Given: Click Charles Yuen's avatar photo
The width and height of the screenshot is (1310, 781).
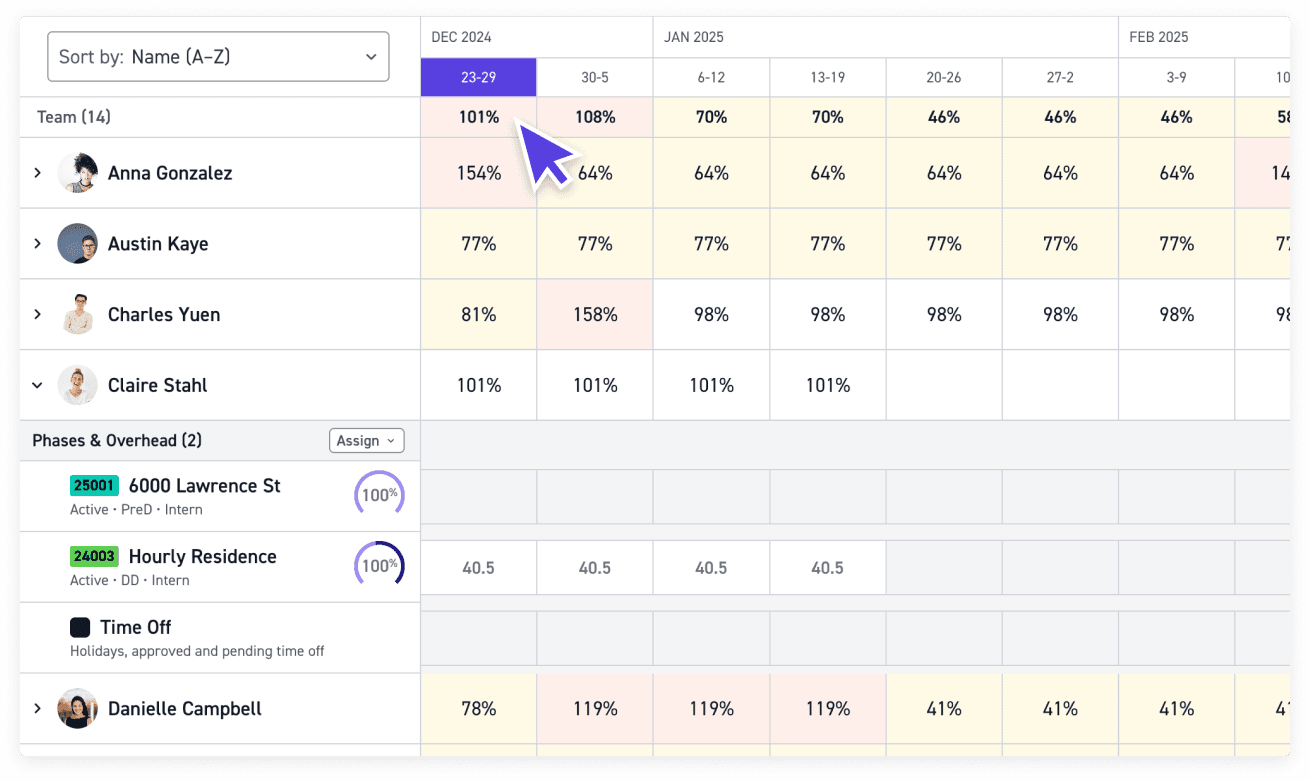Looking at the screenshot, I should click(78, 314).
